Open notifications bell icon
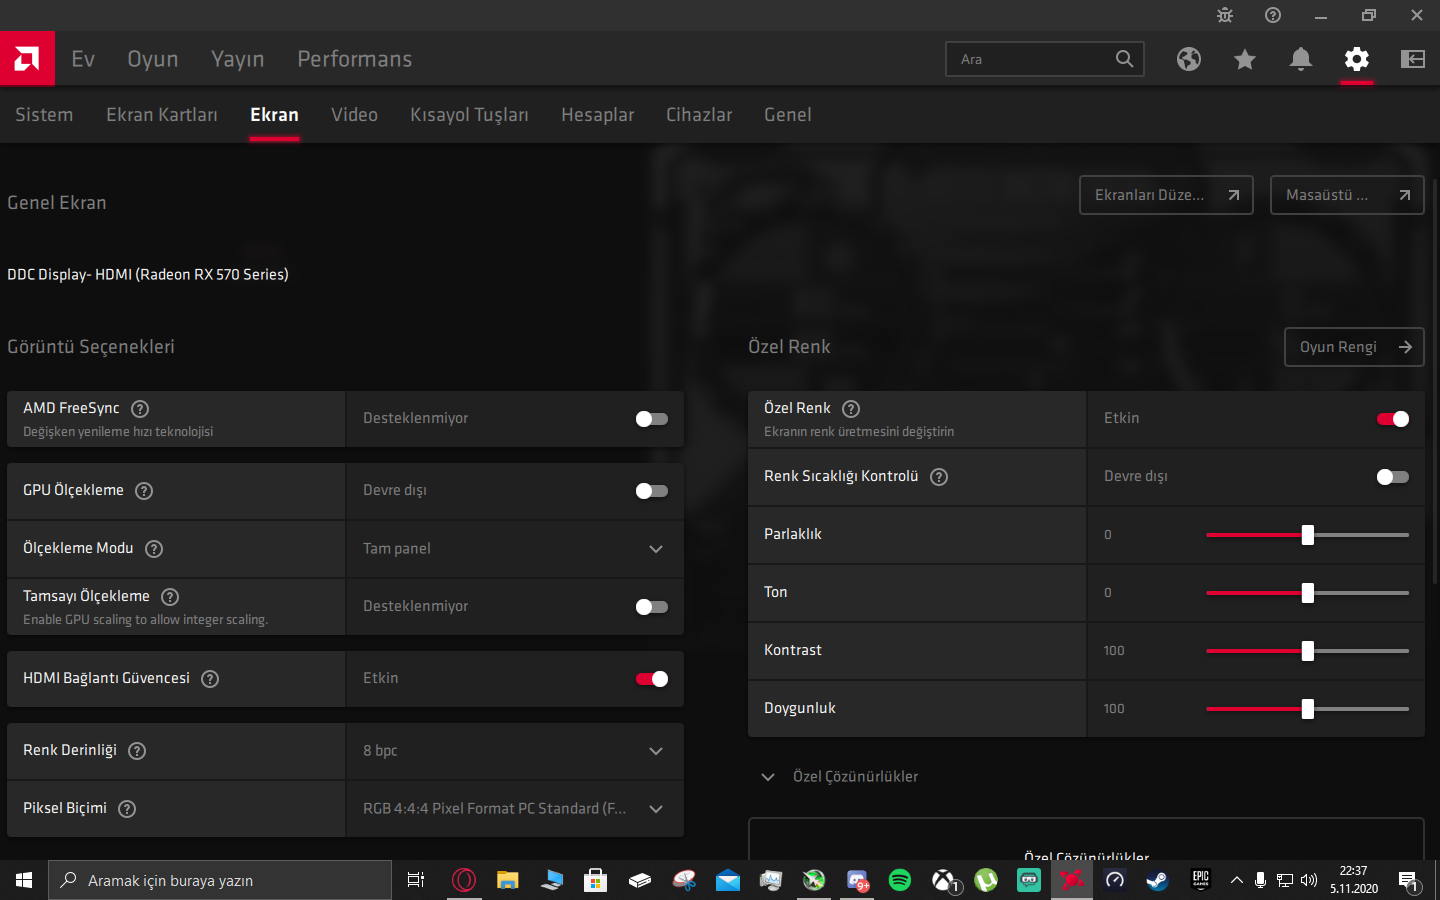The width and height of the screenshot is (1440, 900). coord(1301,59)
